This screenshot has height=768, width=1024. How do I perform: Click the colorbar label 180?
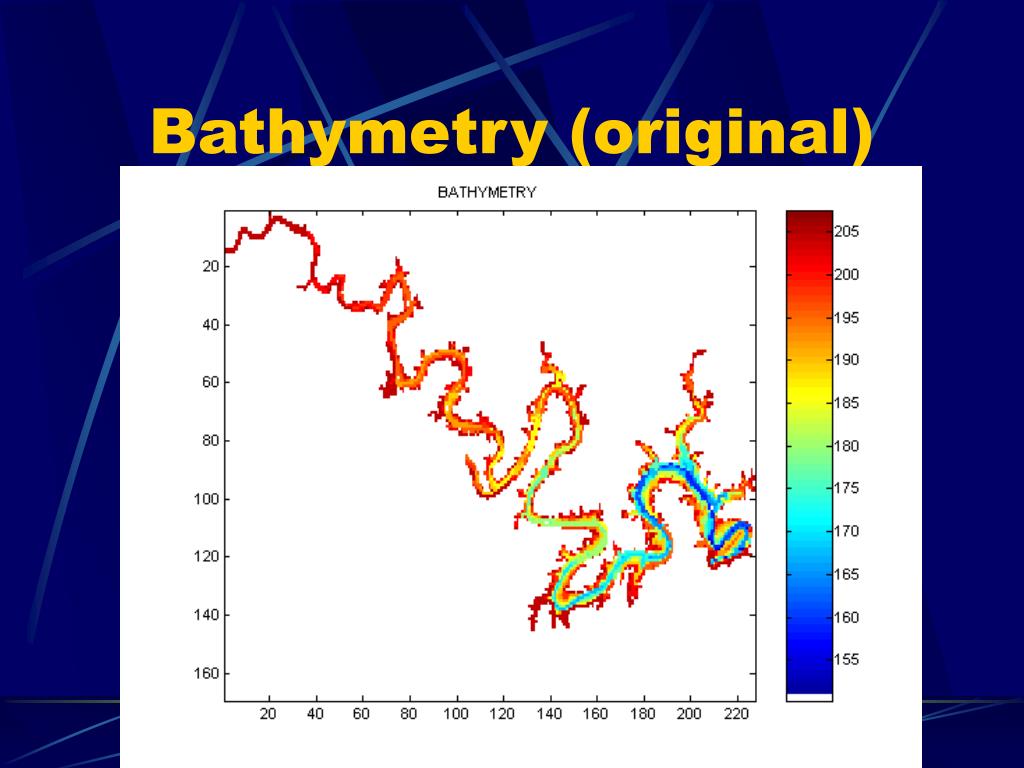coord(847,446)
